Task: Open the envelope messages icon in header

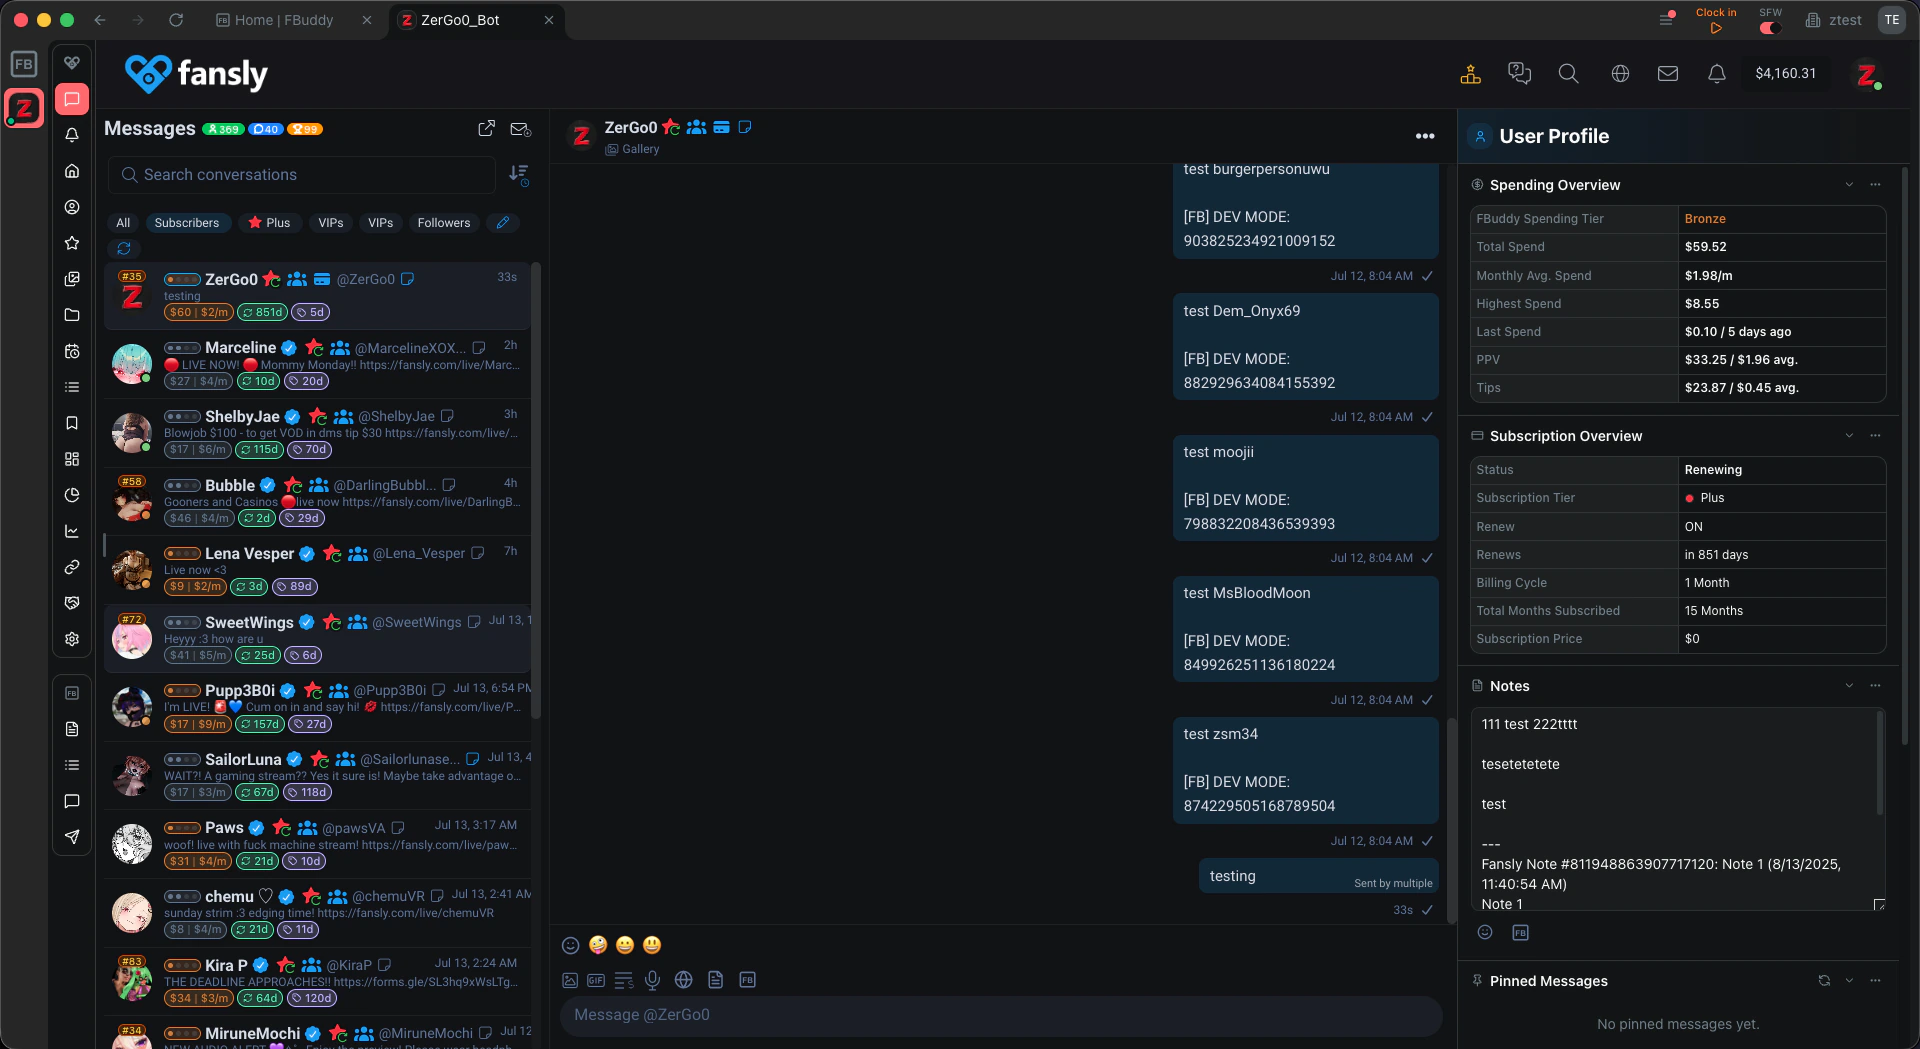Action: (1668, 74)
